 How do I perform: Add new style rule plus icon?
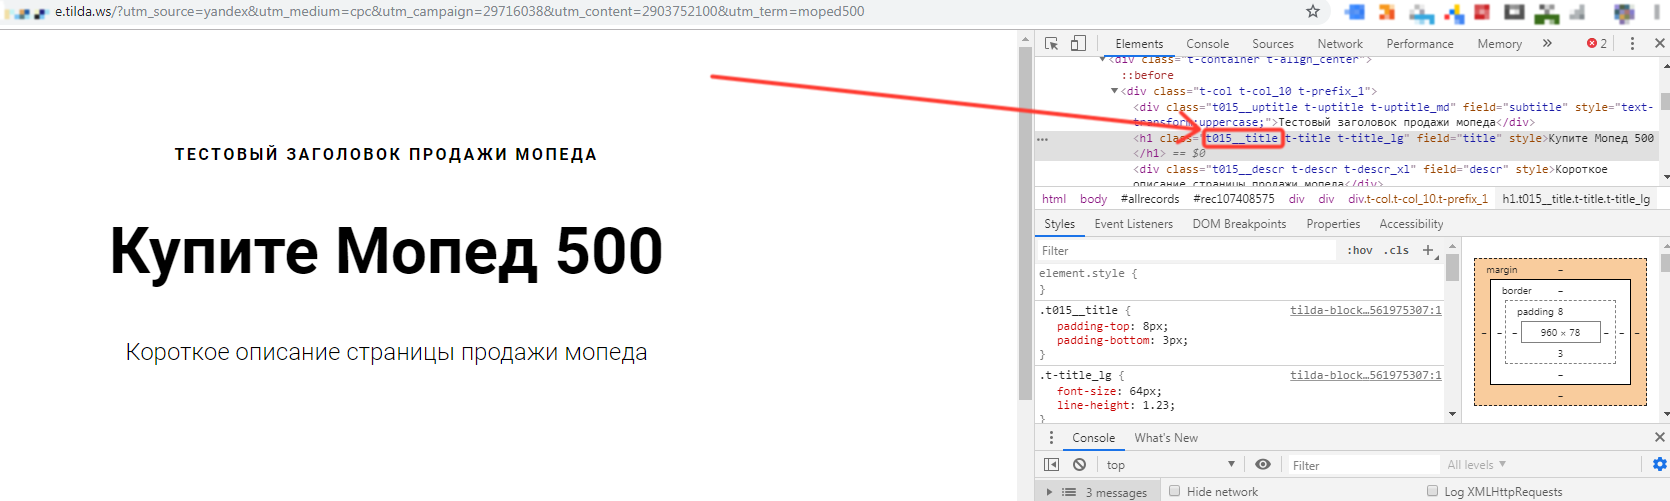(x=1428, y=251)
